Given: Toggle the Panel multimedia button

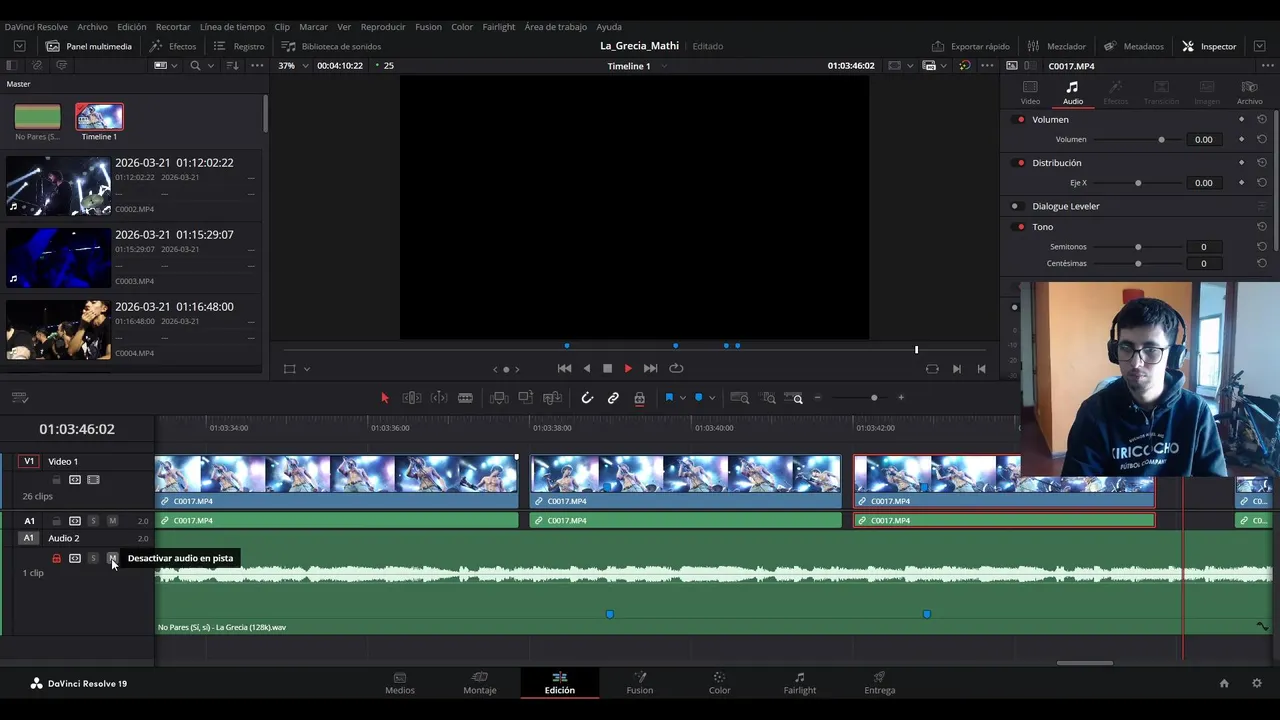Looking at the screenshot, I should tap(89, 46).
